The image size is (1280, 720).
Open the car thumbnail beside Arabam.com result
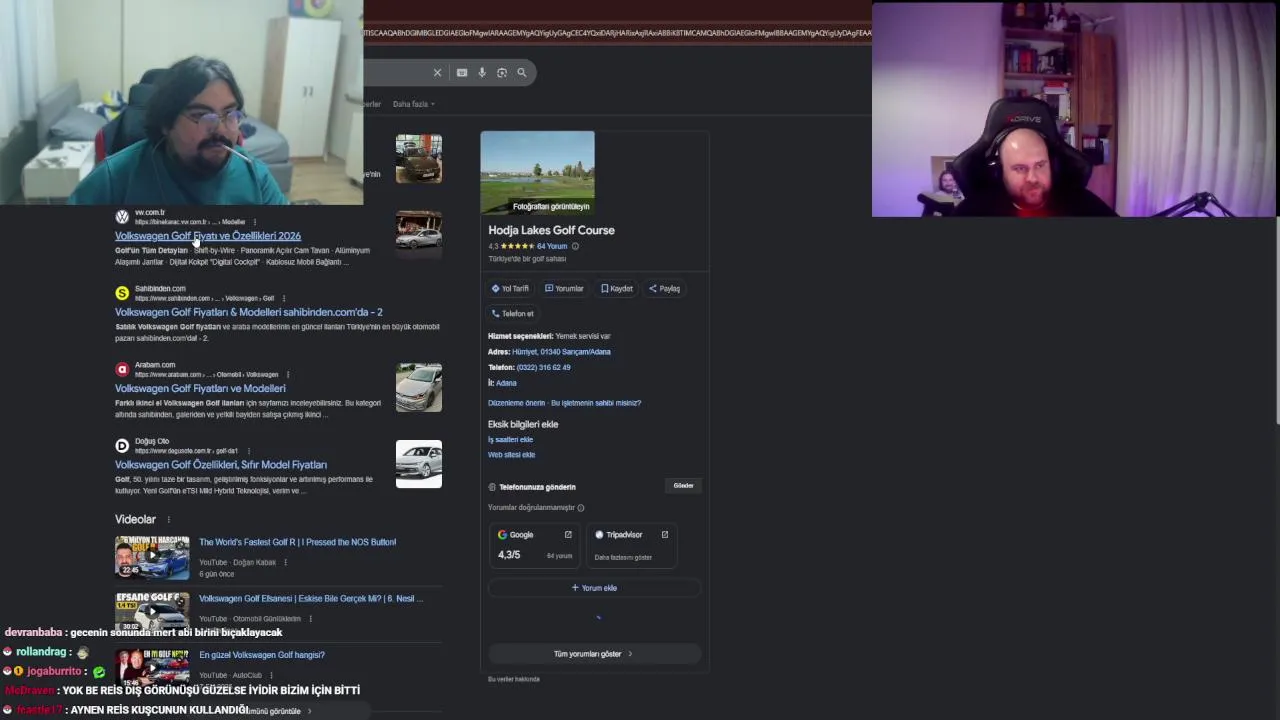[418, 387]
